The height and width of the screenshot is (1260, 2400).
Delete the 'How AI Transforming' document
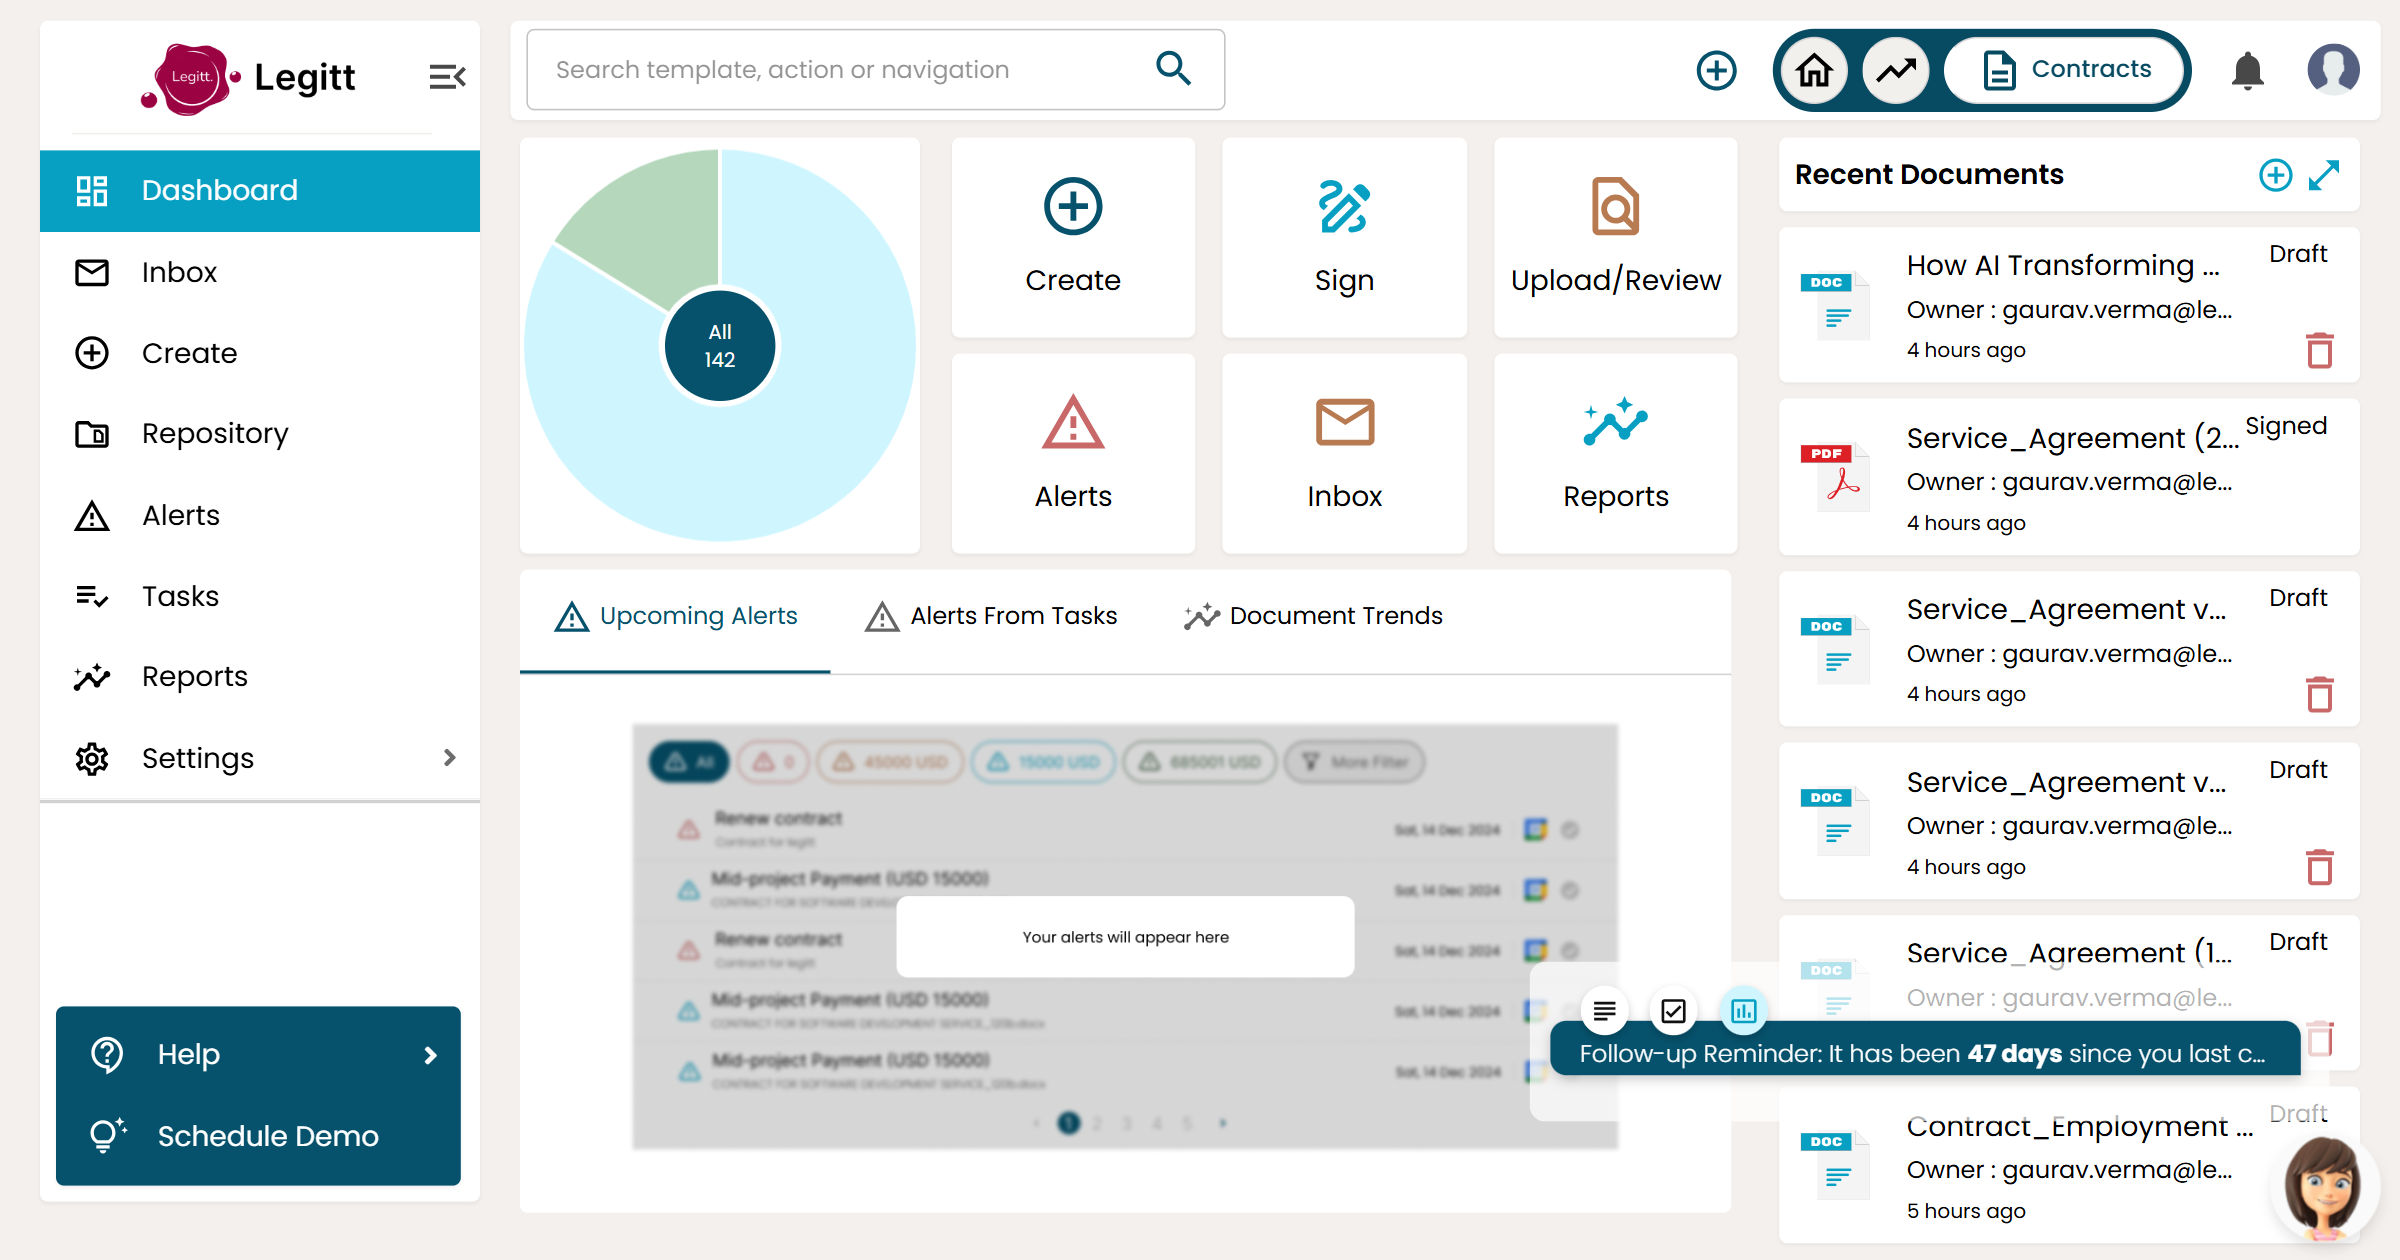tap(2319, 350)
